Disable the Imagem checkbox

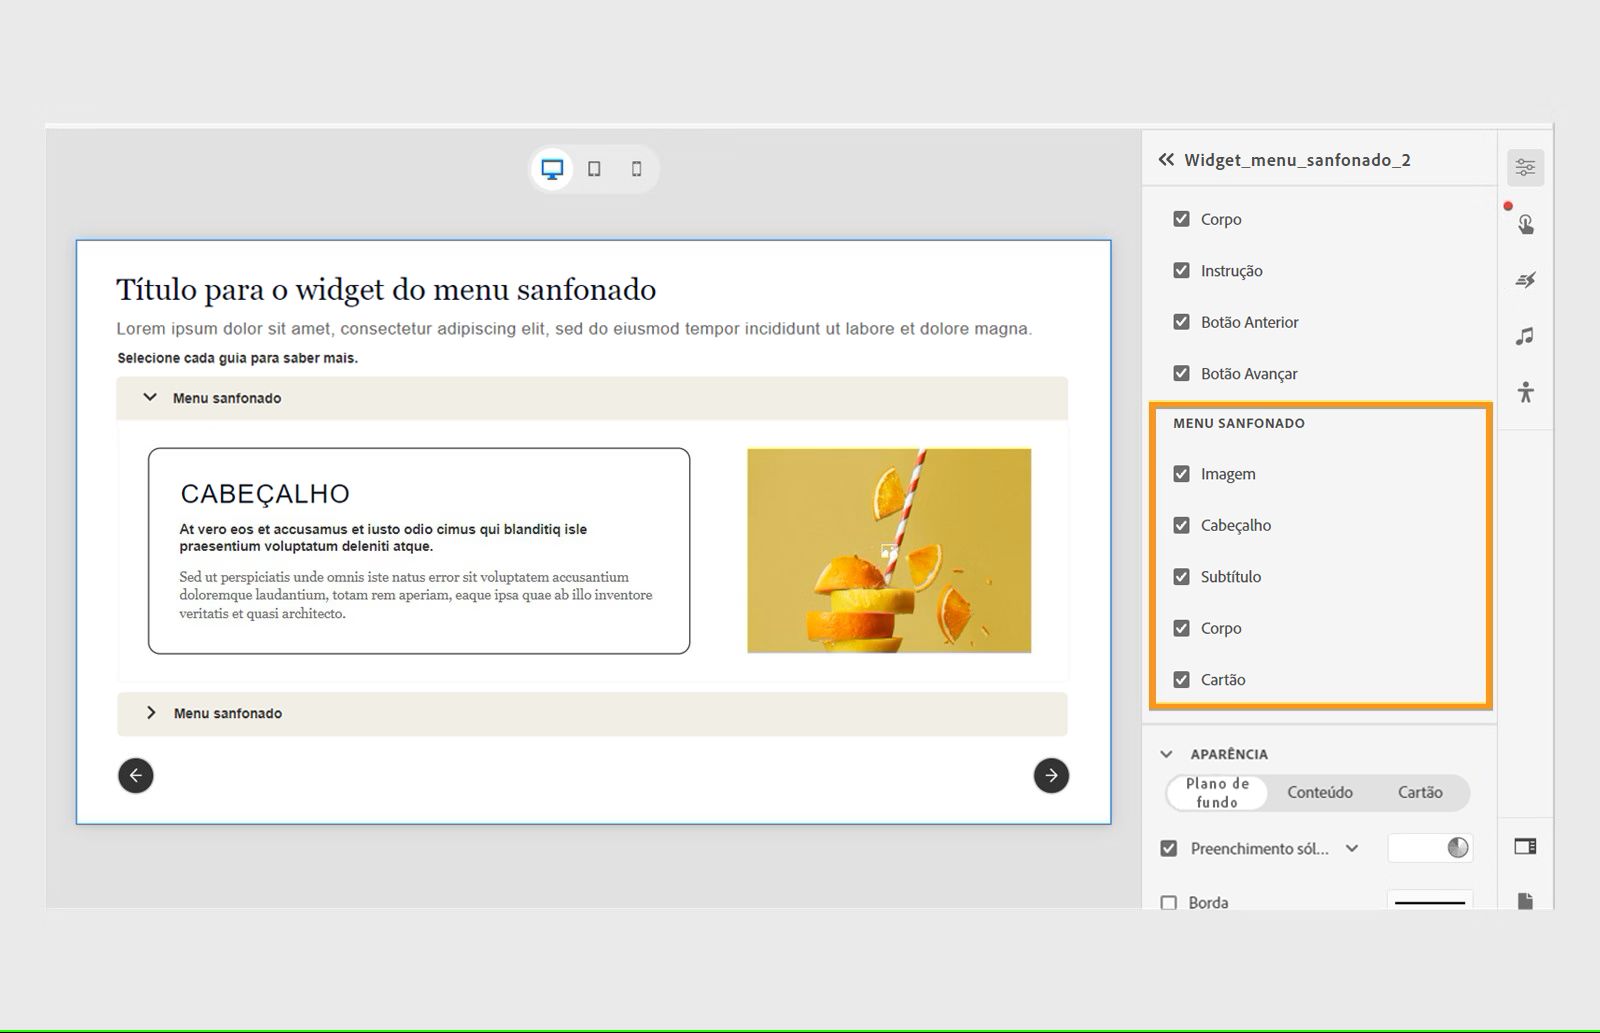coord(1181,473)
